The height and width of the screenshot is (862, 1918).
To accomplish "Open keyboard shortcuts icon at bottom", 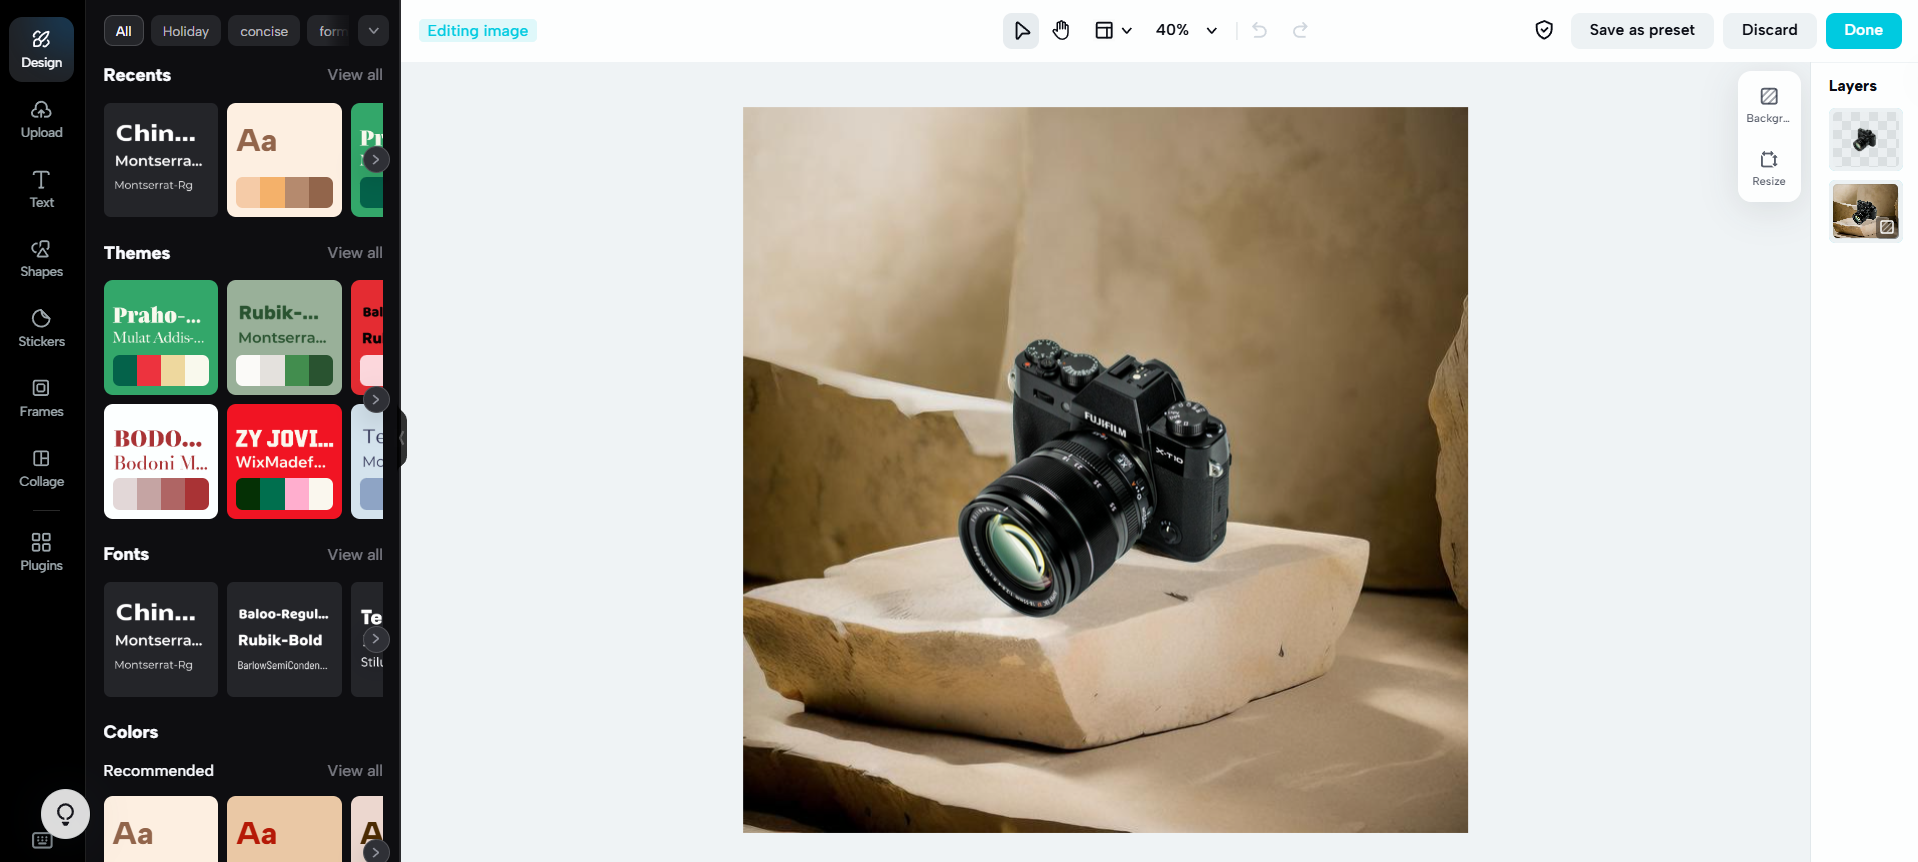I will click(x=42, y=840).
